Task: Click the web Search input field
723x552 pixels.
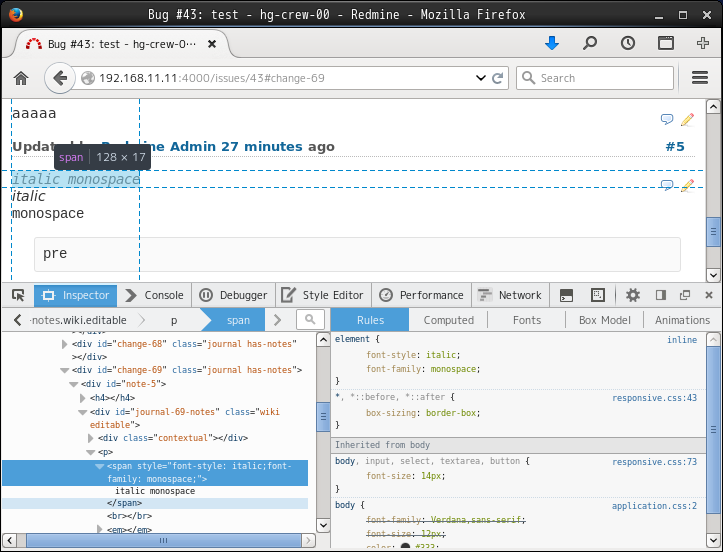Action: 595,78
